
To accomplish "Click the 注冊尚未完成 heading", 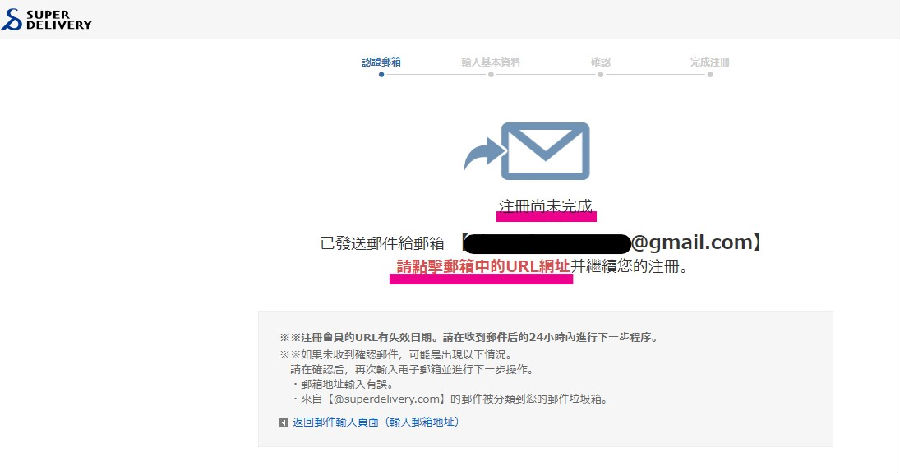I will [x=546, y=206].
